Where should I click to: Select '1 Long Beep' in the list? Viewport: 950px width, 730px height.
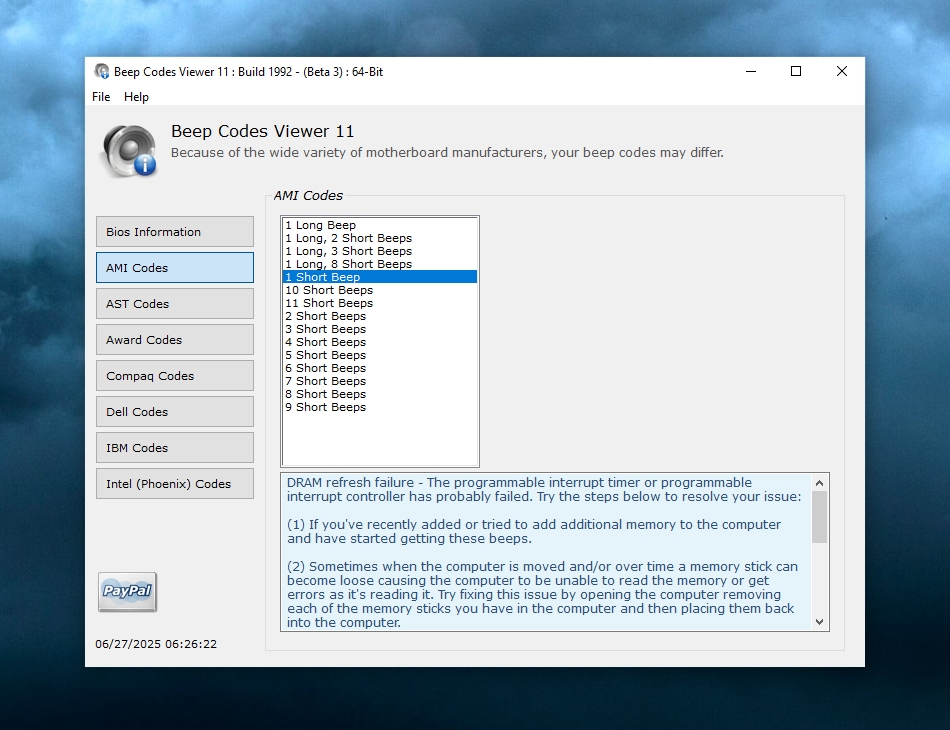coord(380,225)
